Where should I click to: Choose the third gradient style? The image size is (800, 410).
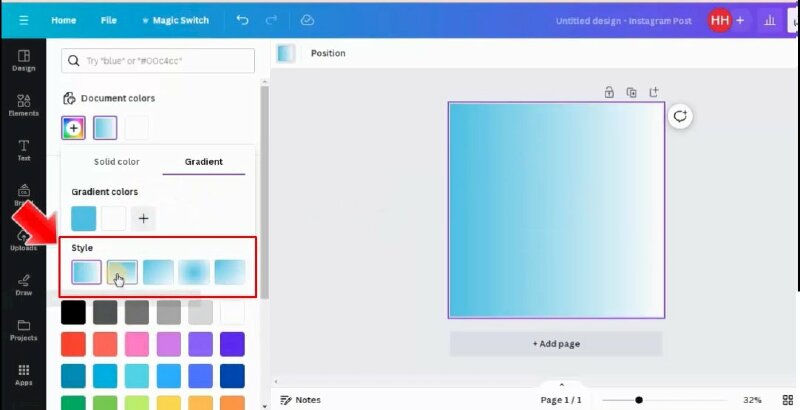(158, 272)
